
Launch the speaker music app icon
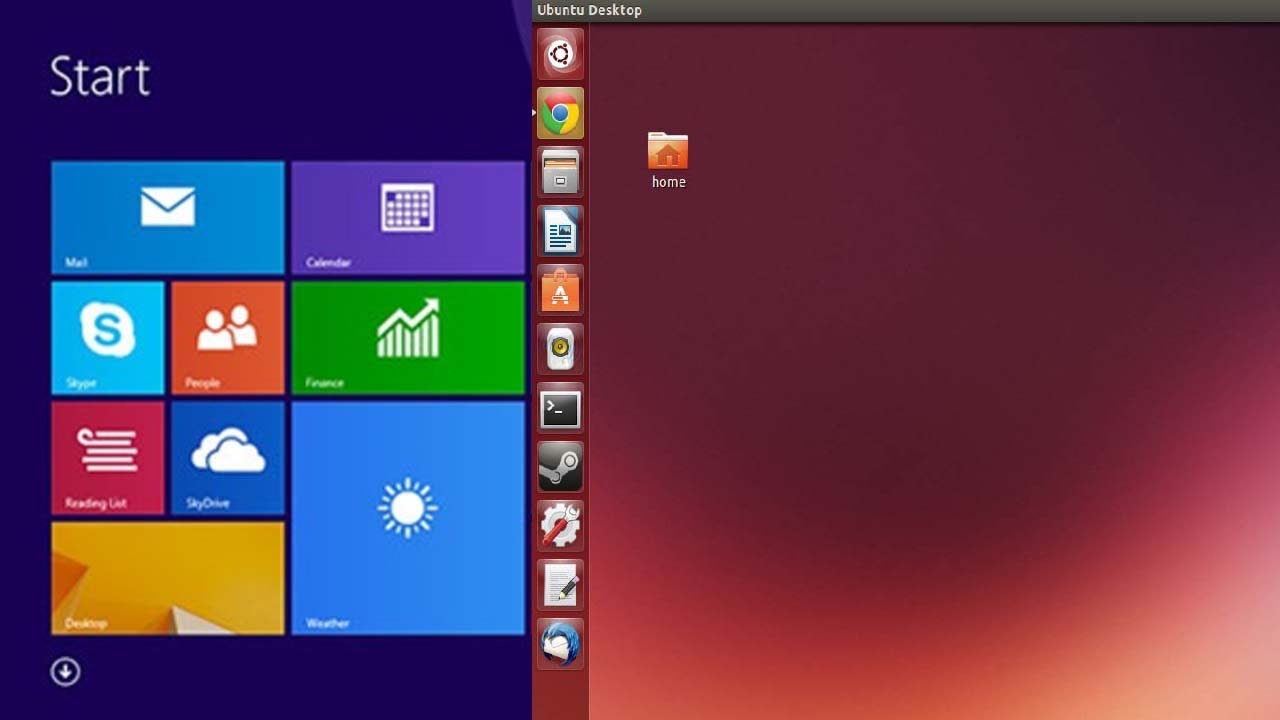pos(560,349)
